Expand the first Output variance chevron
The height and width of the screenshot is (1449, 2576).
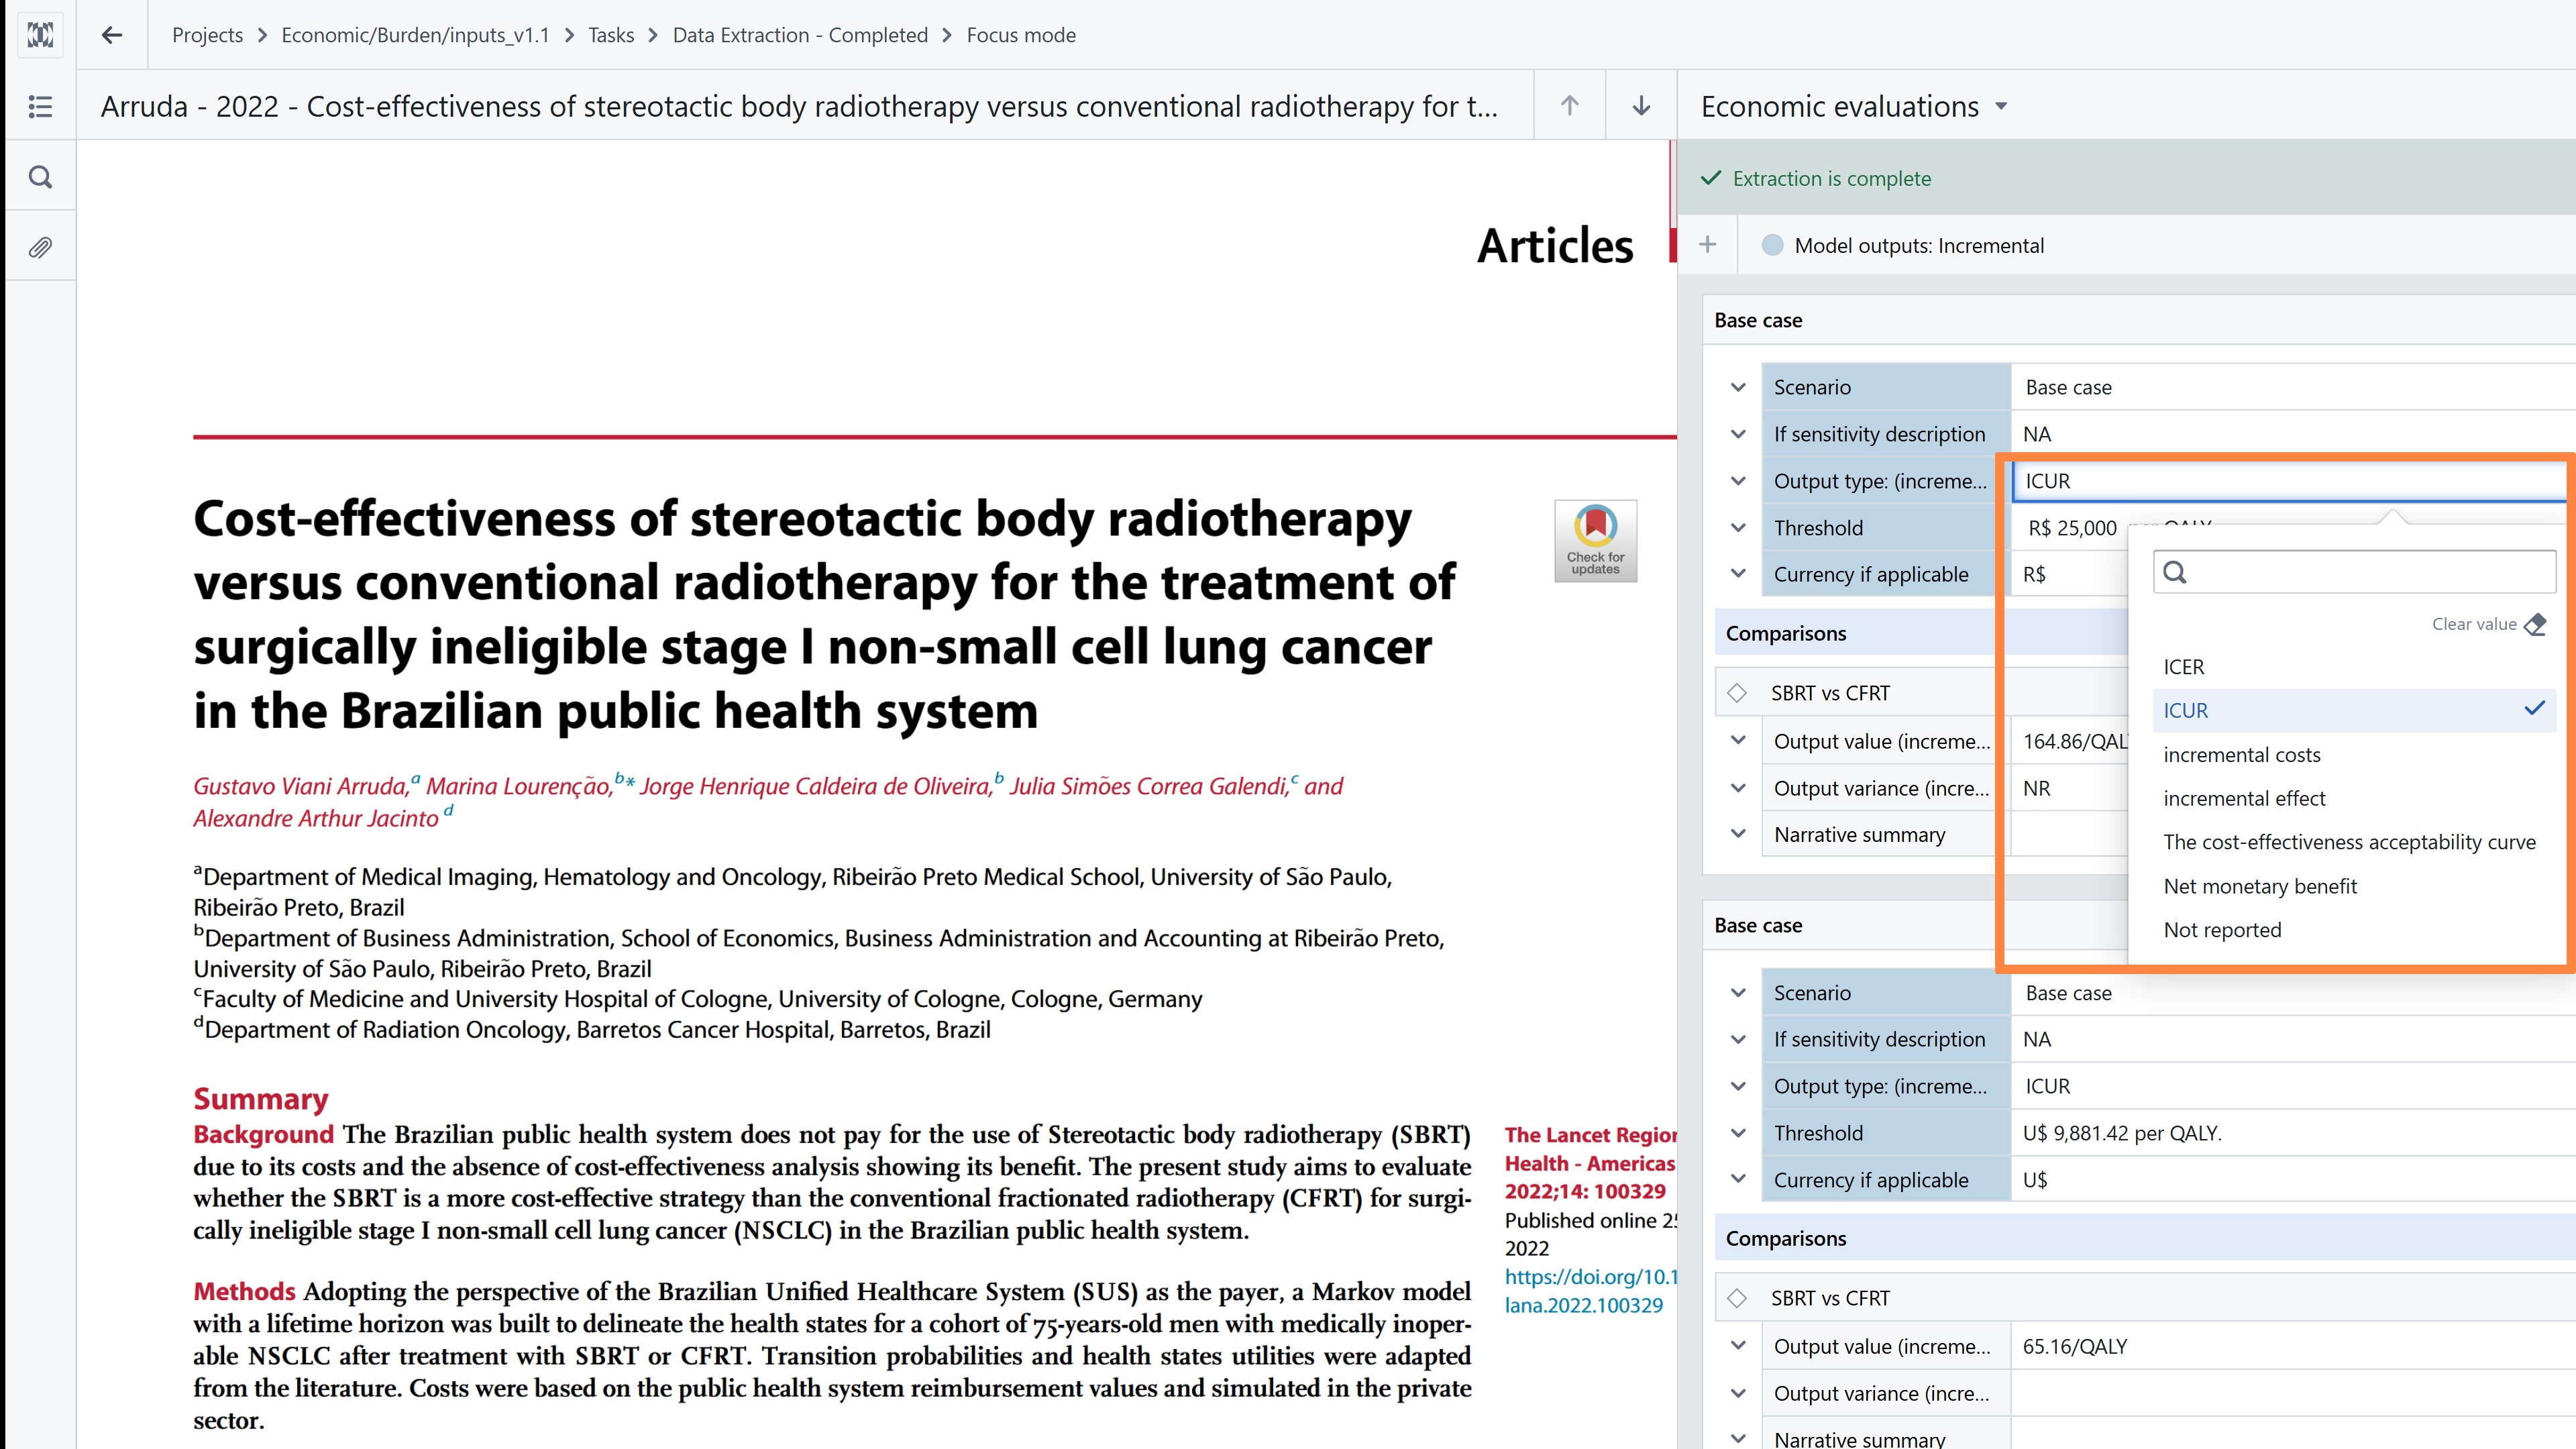coord(1738,788)
